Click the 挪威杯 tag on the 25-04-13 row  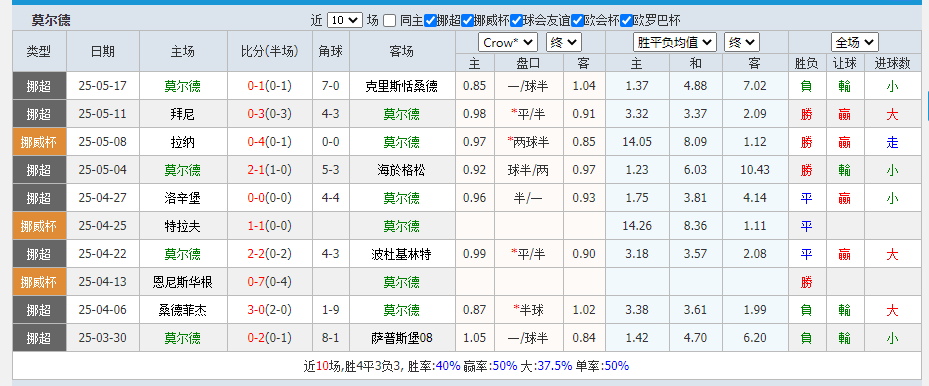(x=39, y=282)
